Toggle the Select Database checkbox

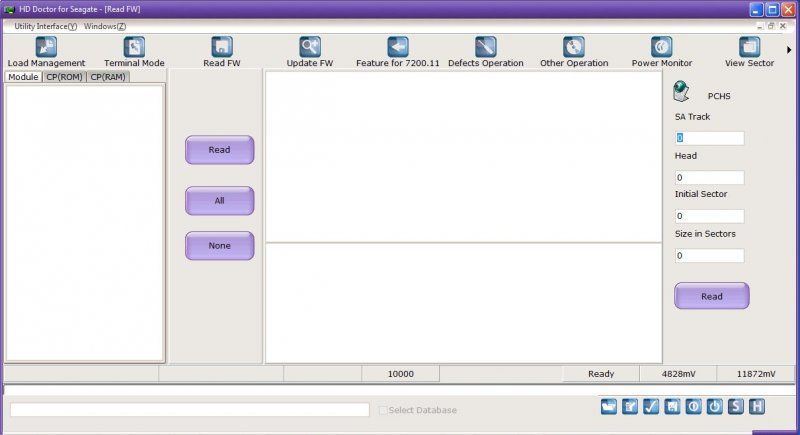tap(383, 410)
